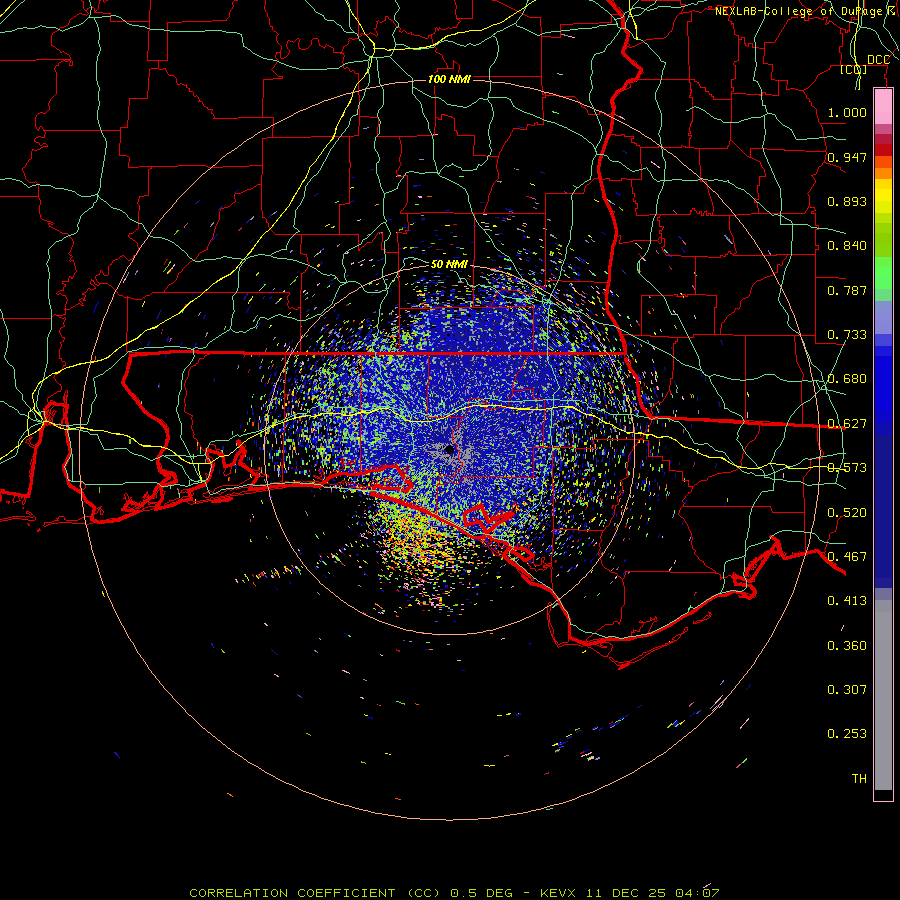Click the 0.573 legend value

tap(847, 468)
